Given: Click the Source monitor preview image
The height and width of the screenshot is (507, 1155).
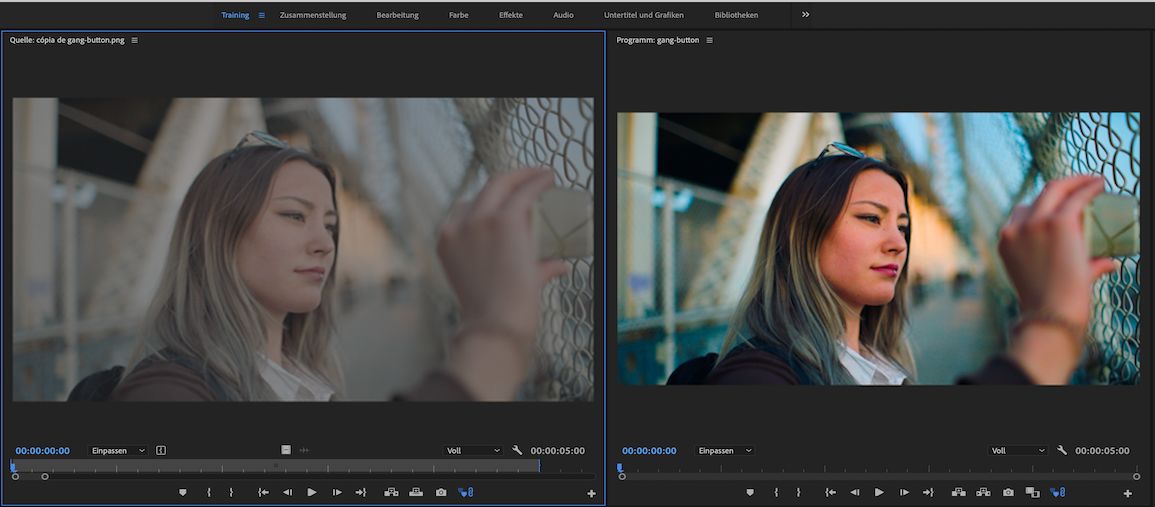Looking at the screenshot, I should click(303, 250).
